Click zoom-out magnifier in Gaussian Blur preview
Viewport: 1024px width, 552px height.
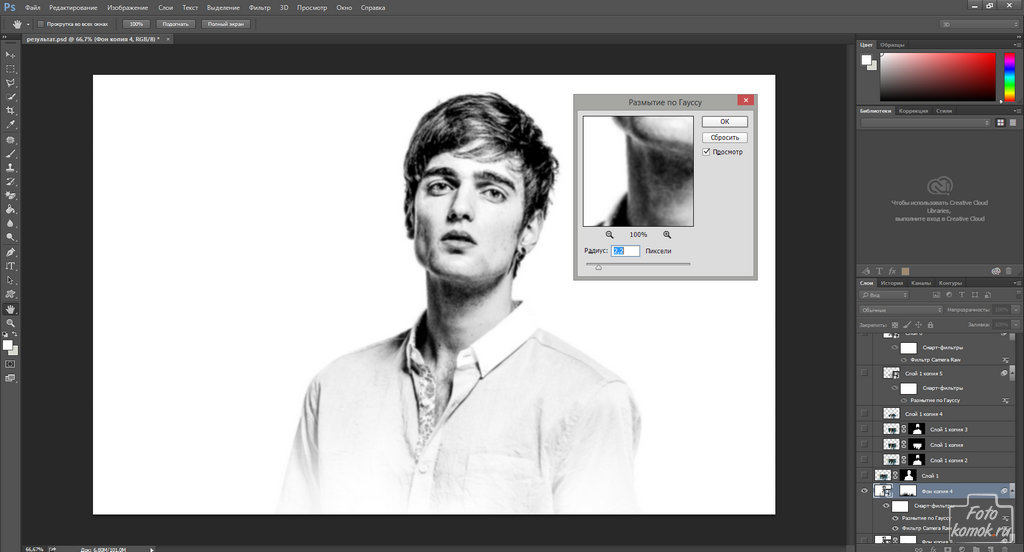pos(609,234)
